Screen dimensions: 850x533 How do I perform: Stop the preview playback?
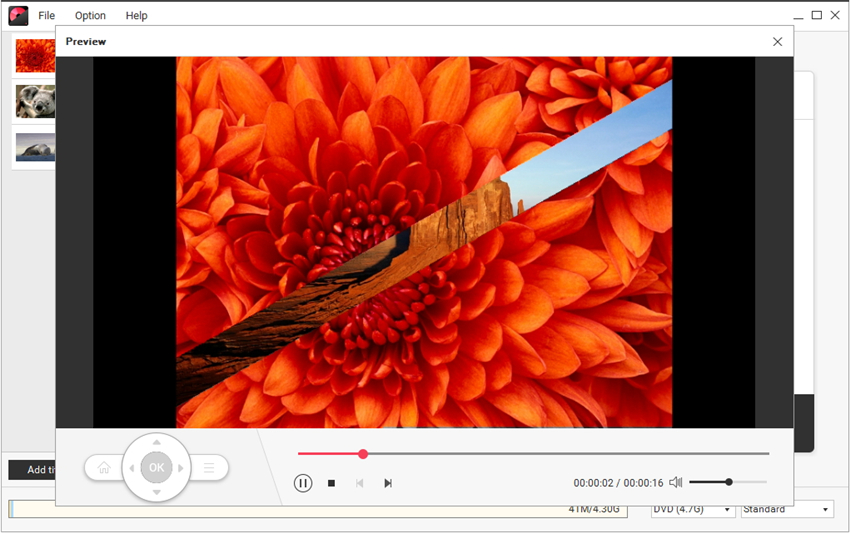click(331, 483)
